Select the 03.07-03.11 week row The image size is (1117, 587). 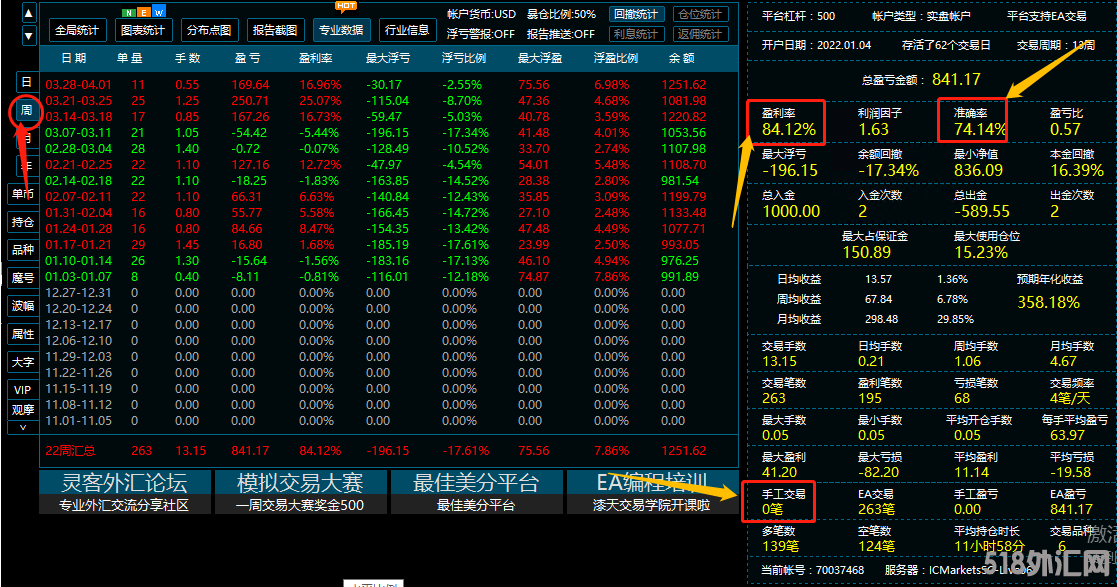pyautogui.click(x=389, y=133)
